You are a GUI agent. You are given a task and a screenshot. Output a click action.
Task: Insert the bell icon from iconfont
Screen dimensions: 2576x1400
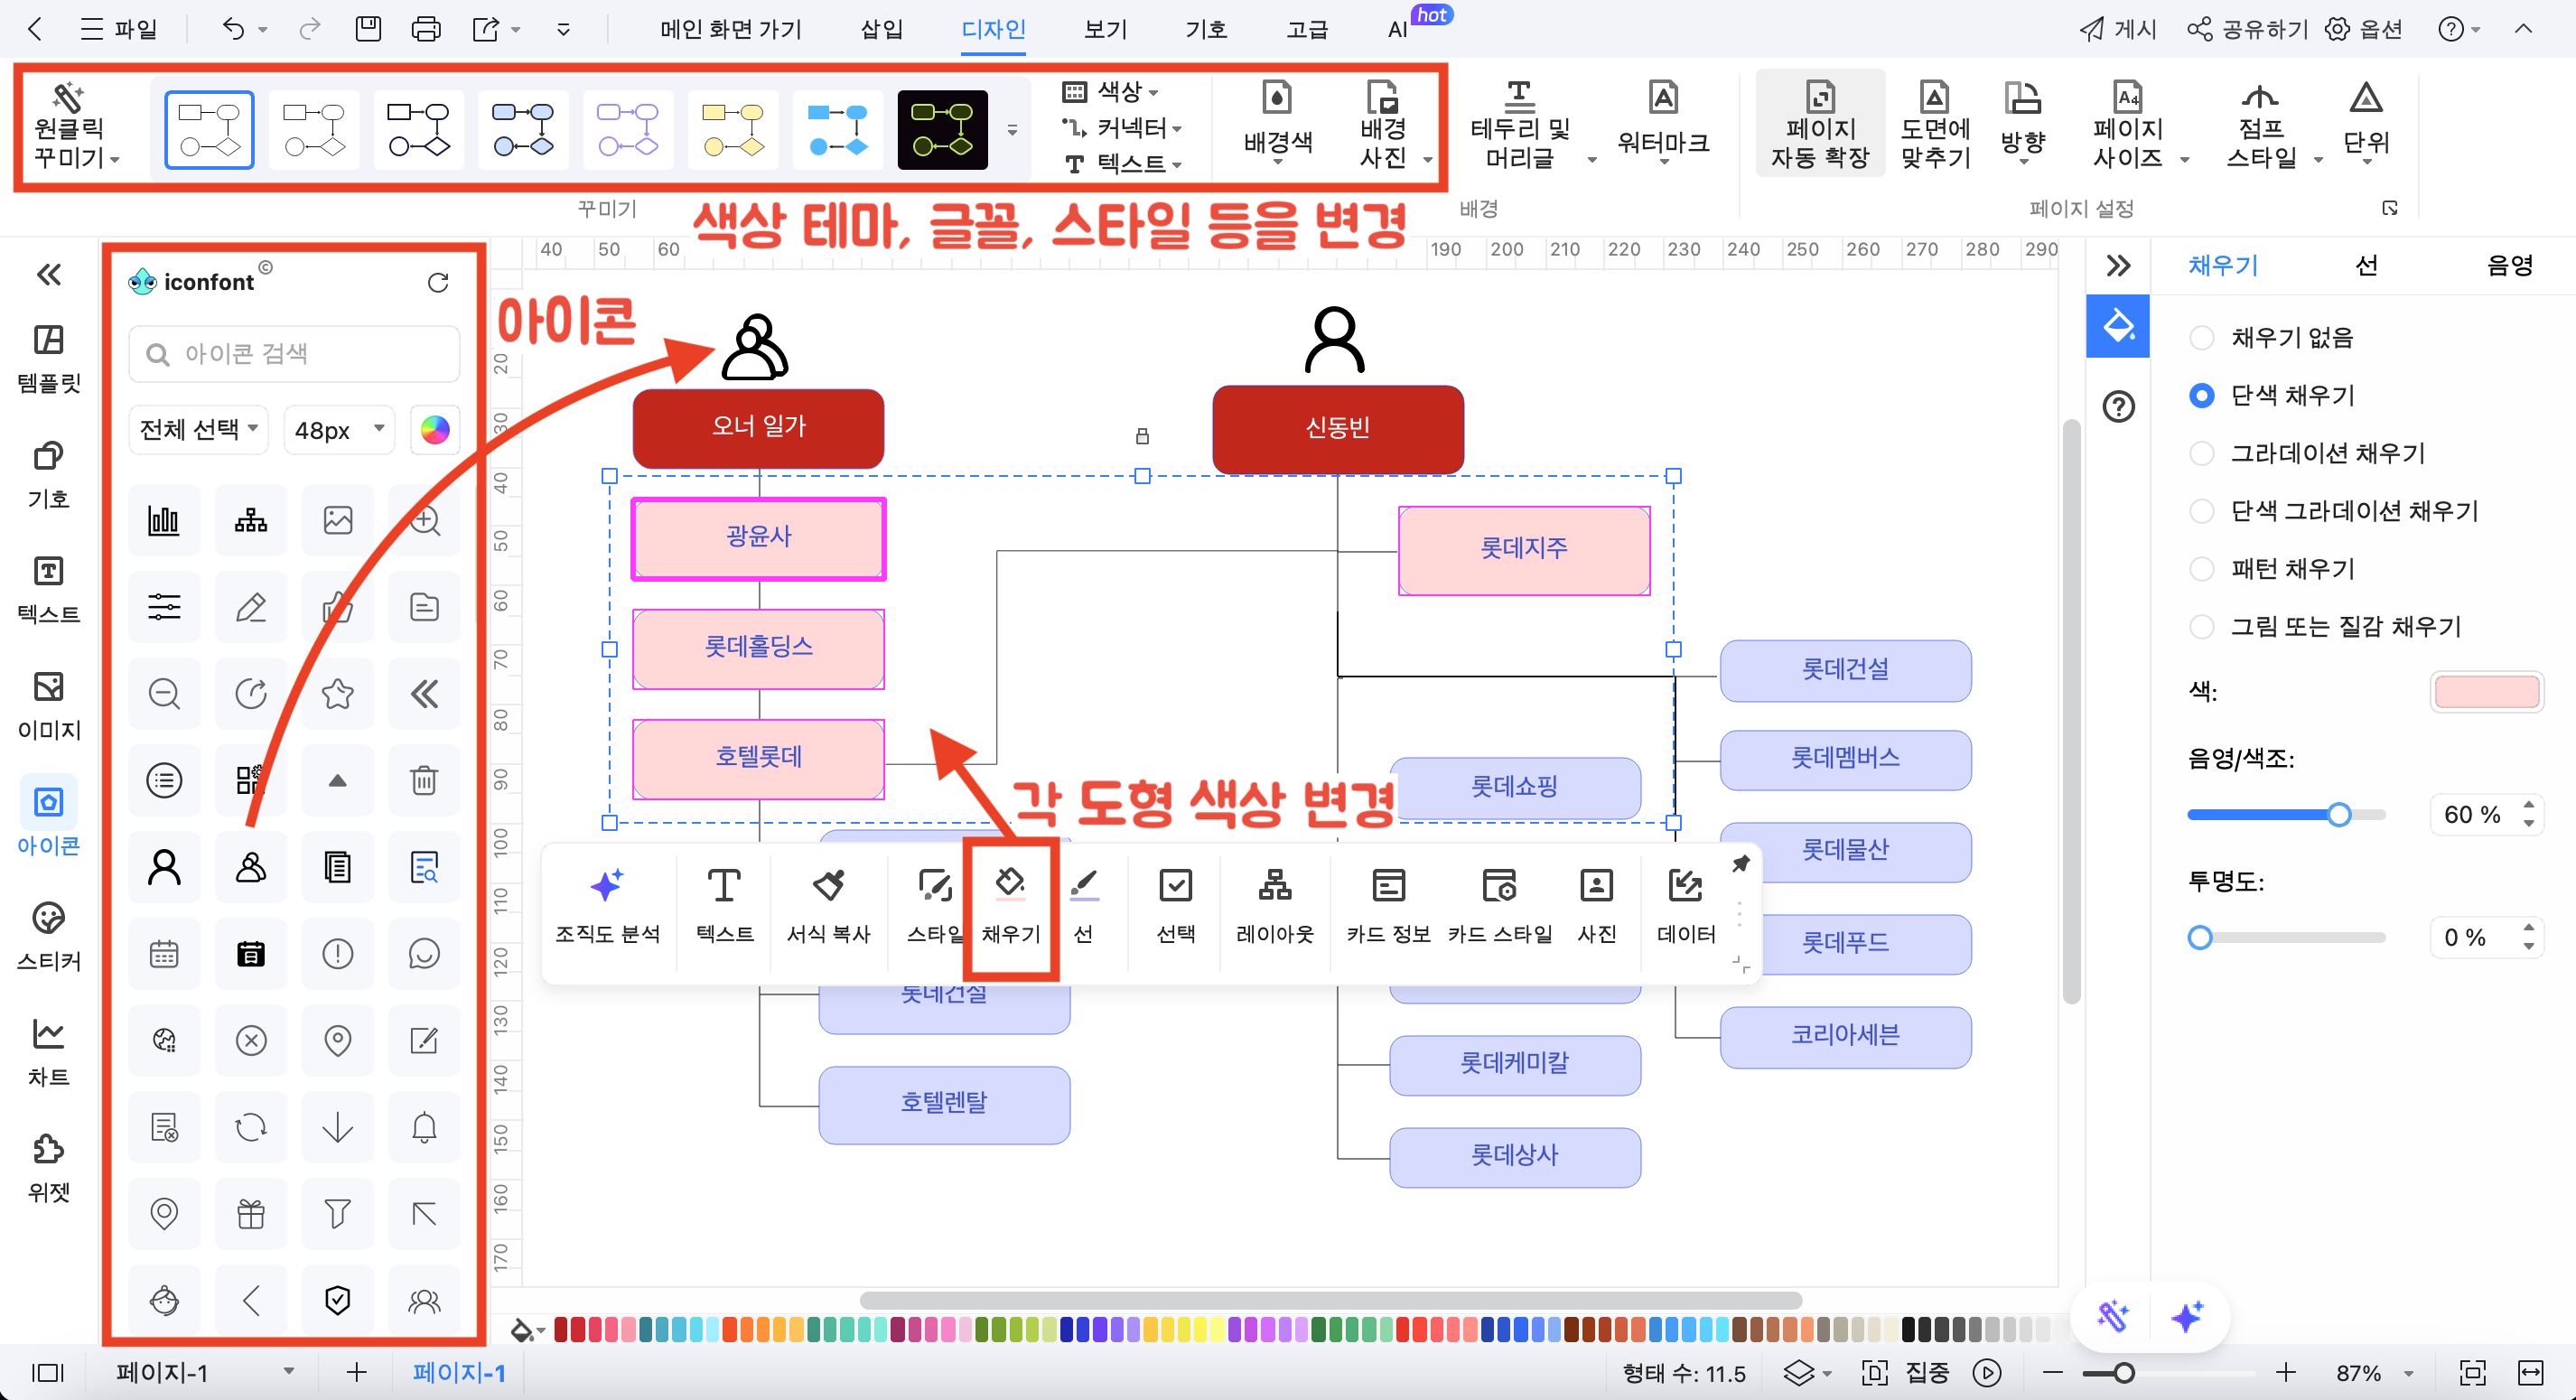click(x=424, y=1127)
